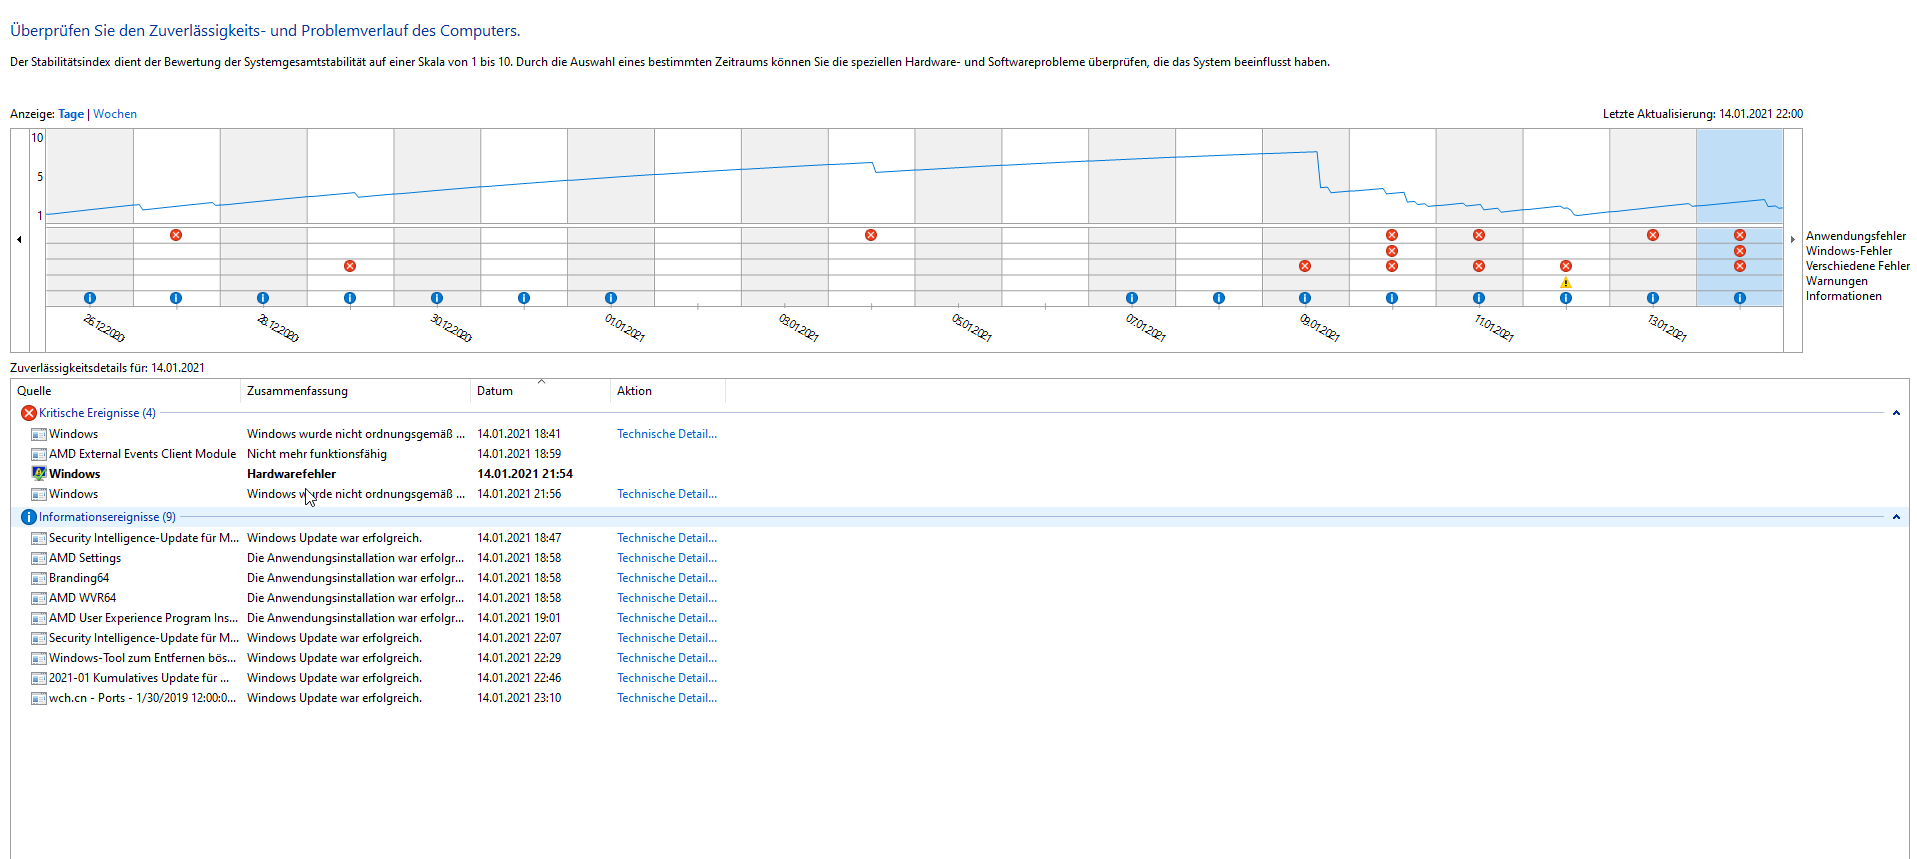Select Kritische Ereignisse (4) group header
This screenshot has width=1917, height=859.
tap(97, 413)
